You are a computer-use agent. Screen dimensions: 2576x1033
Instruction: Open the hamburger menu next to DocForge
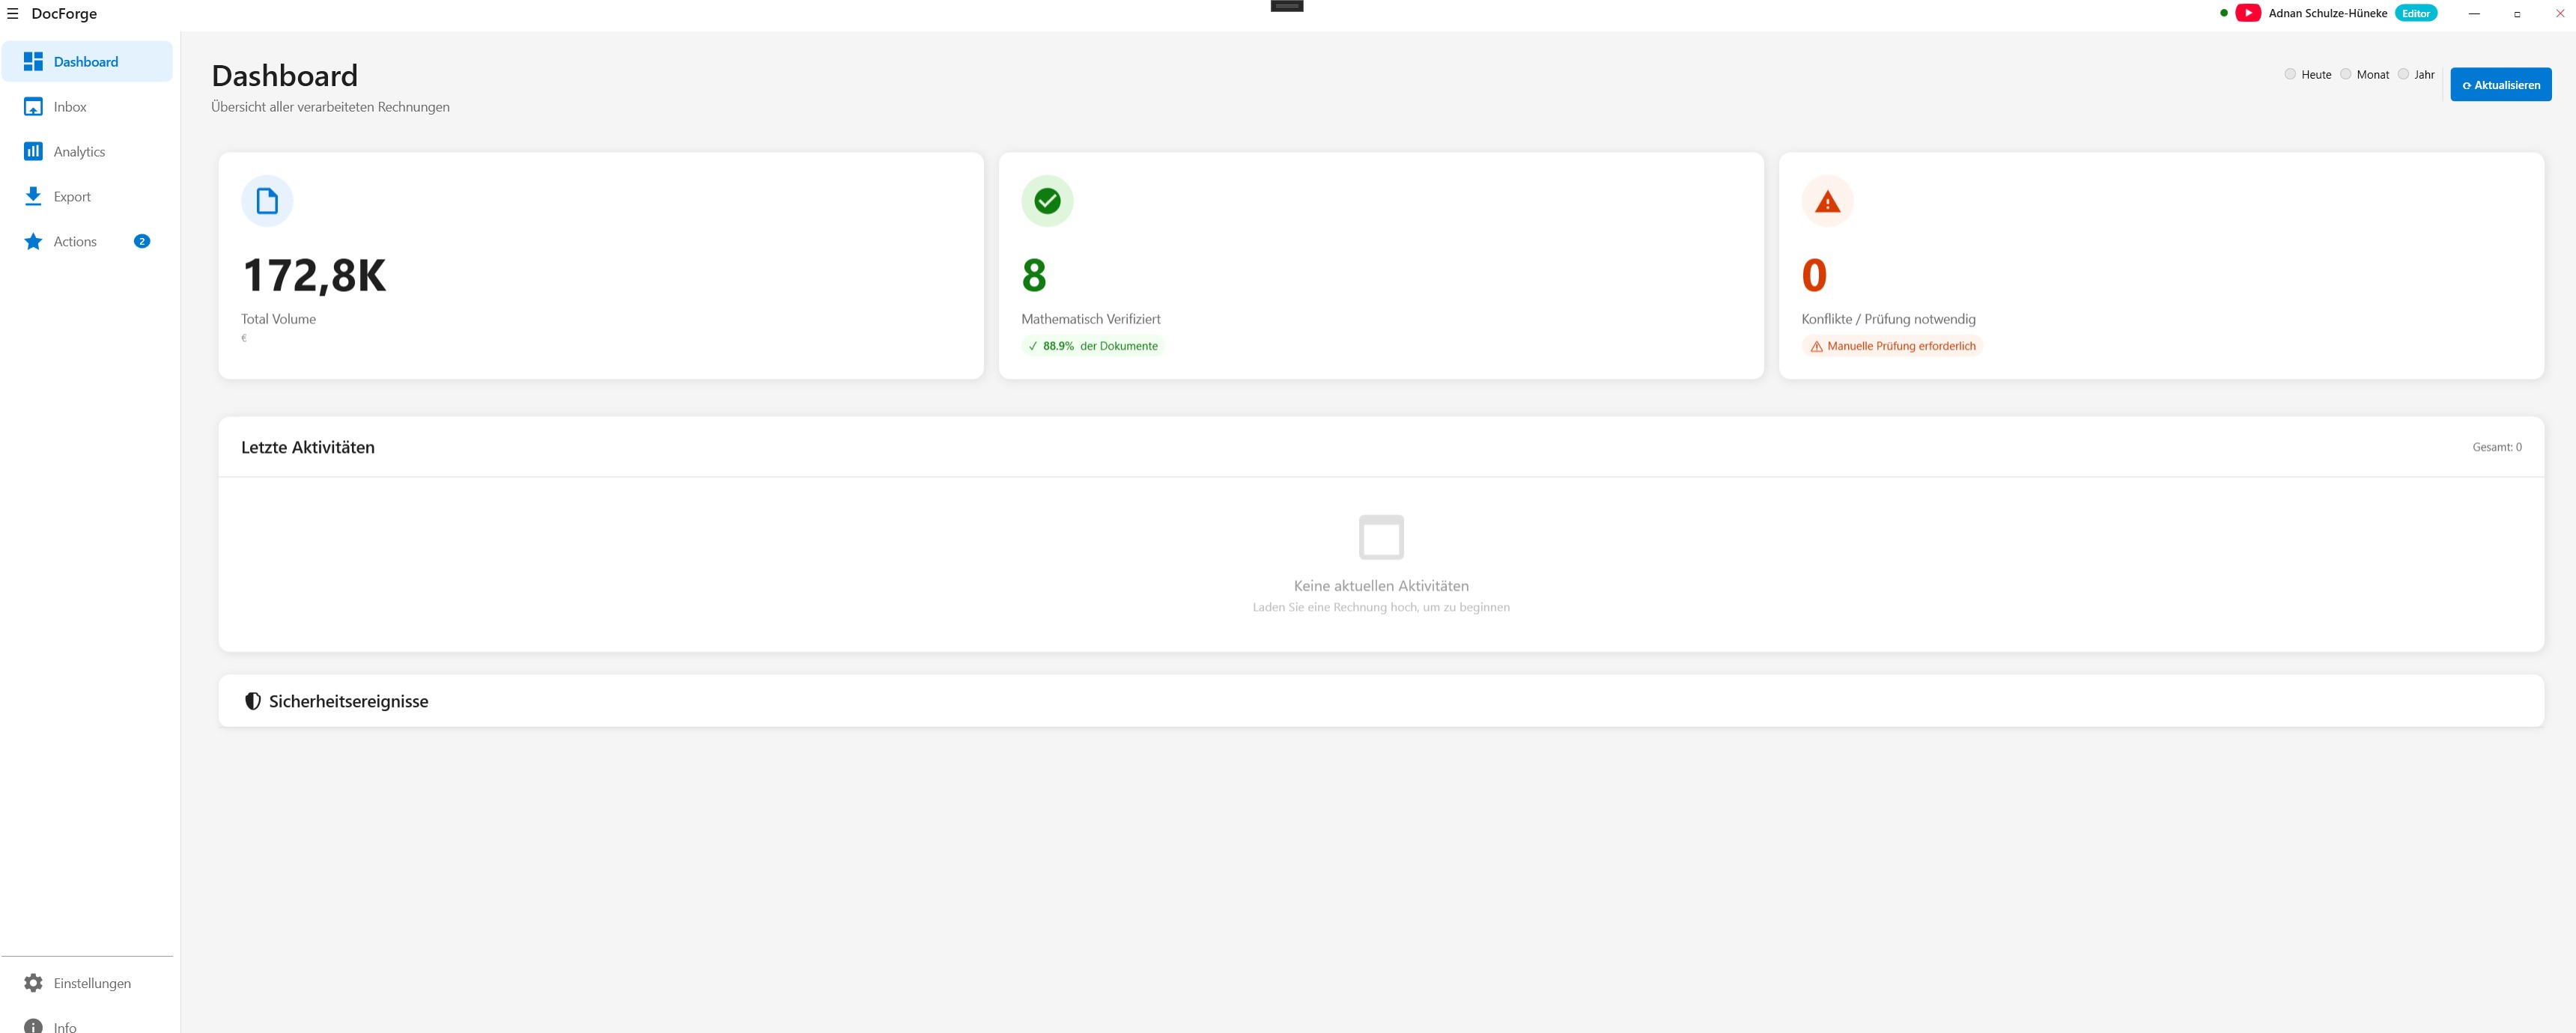(13, 13)
